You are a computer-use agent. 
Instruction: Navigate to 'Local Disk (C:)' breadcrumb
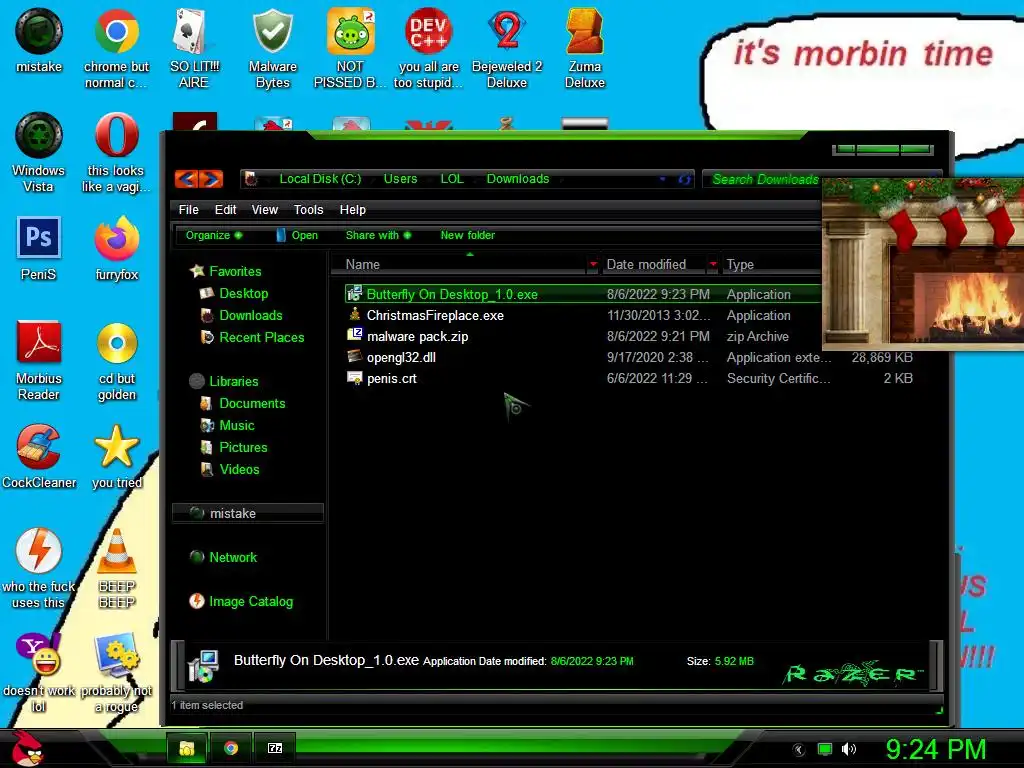(320, 179)
